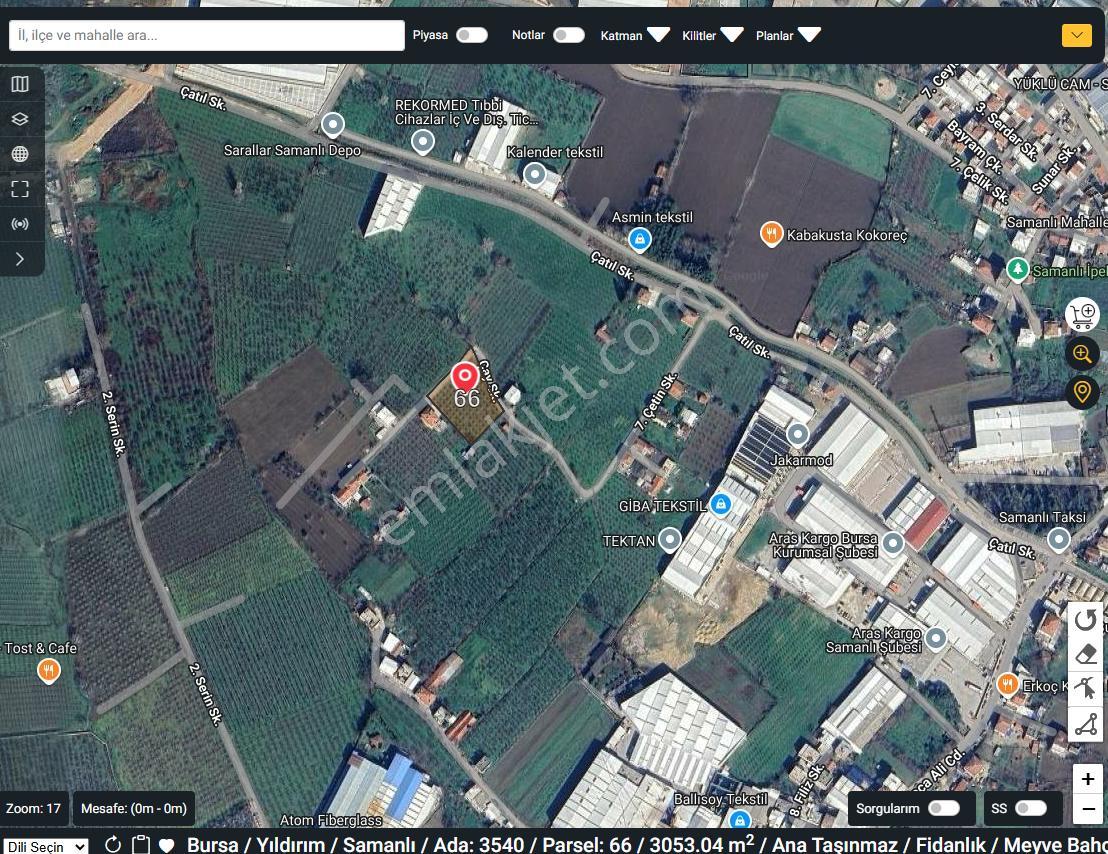
Task: Click the Erkoç restaurant marker
Action: point(1008,684)
